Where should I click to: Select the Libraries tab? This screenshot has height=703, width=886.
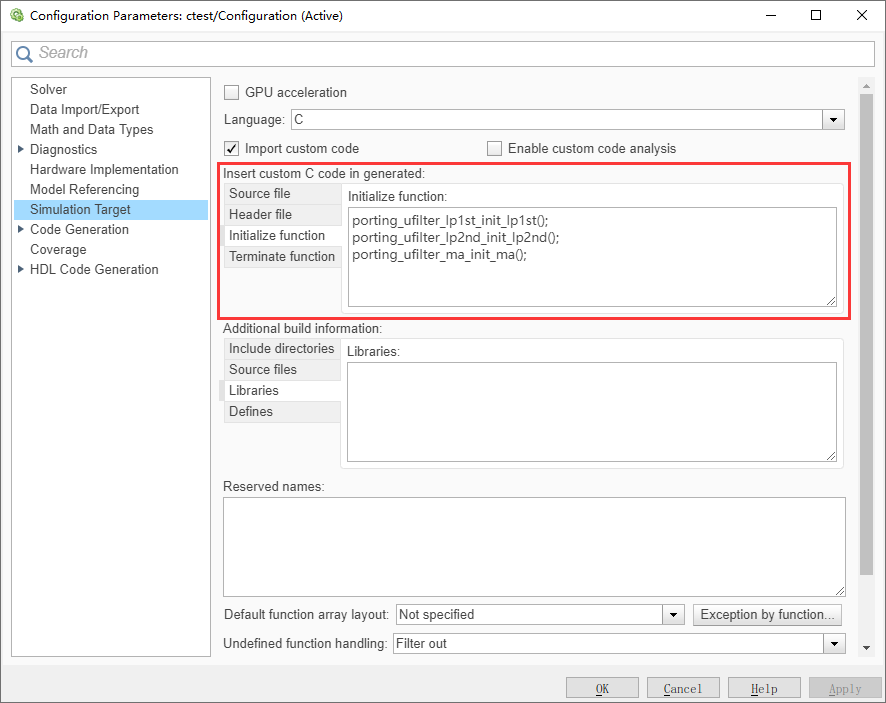coord(282,390)
